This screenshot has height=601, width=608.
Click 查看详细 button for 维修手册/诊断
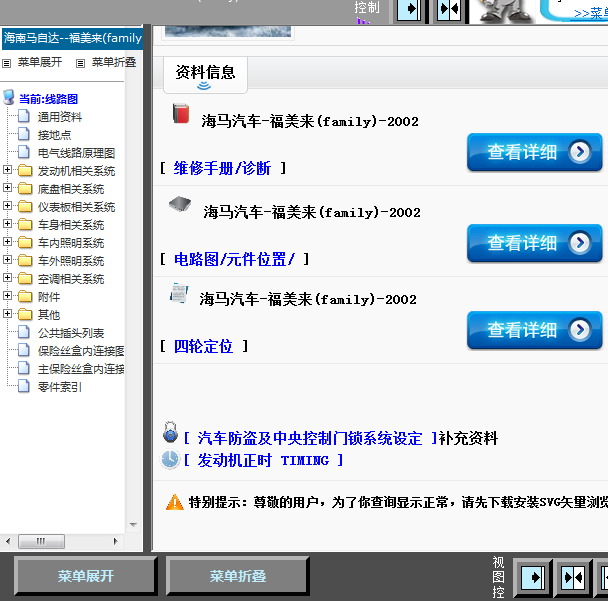(534, 152)
